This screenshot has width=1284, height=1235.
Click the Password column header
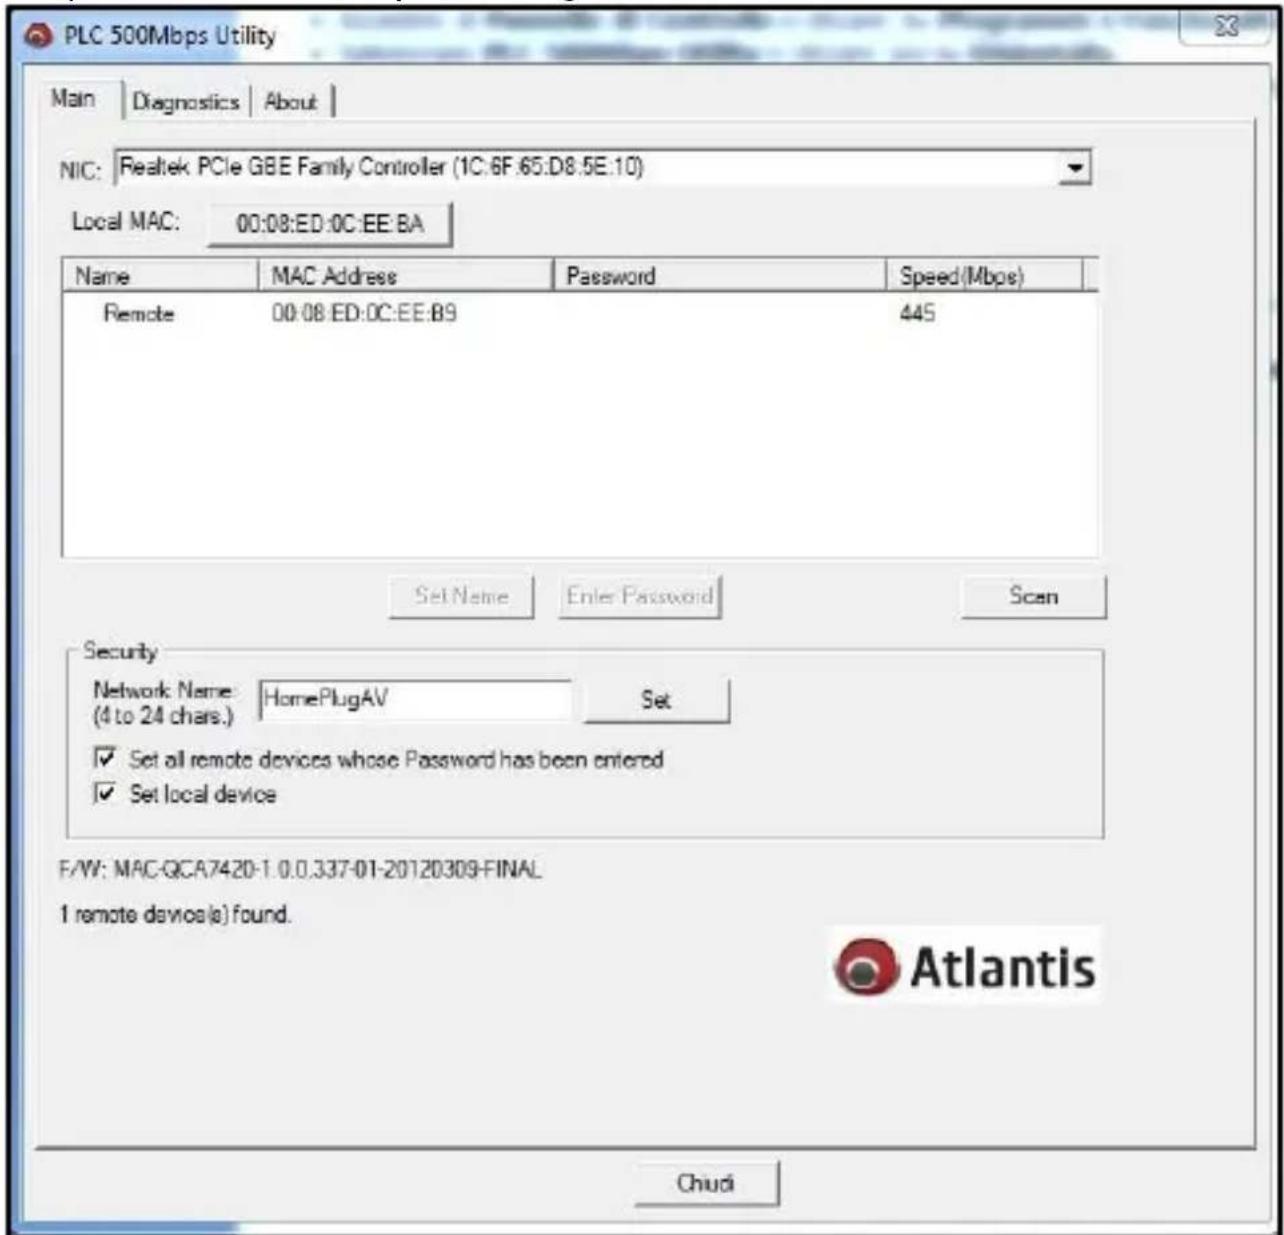pyautogui.click(x=720, y=276)
